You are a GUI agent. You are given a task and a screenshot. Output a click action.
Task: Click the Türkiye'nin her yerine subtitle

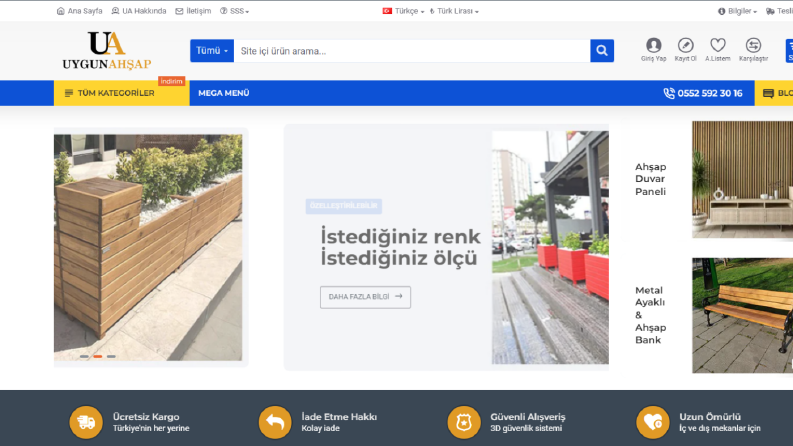pyautogui.click(x=151, y=428)
